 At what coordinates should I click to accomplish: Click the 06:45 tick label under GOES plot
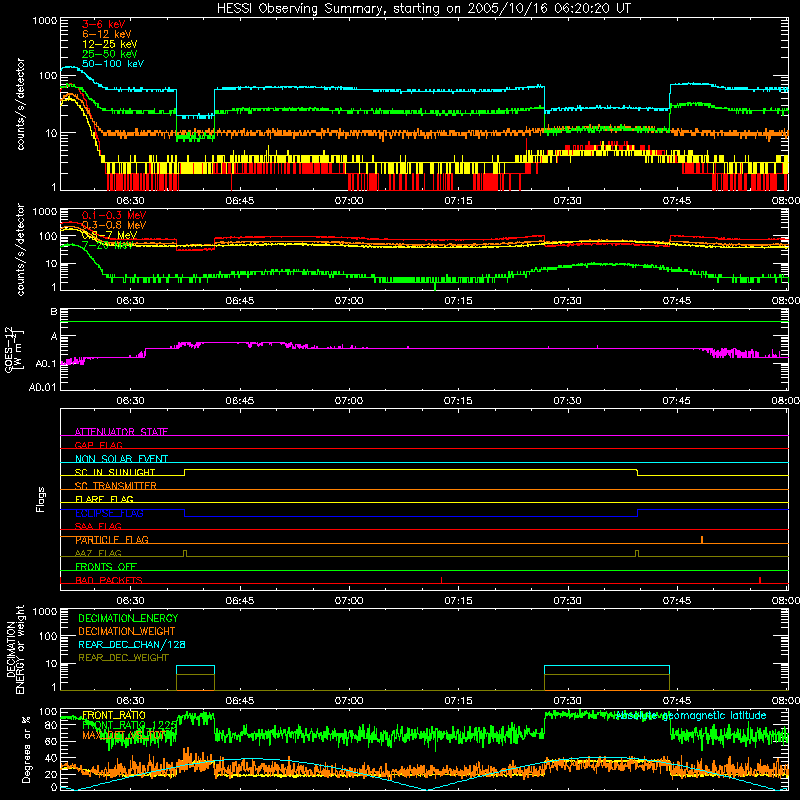(240, 401)
